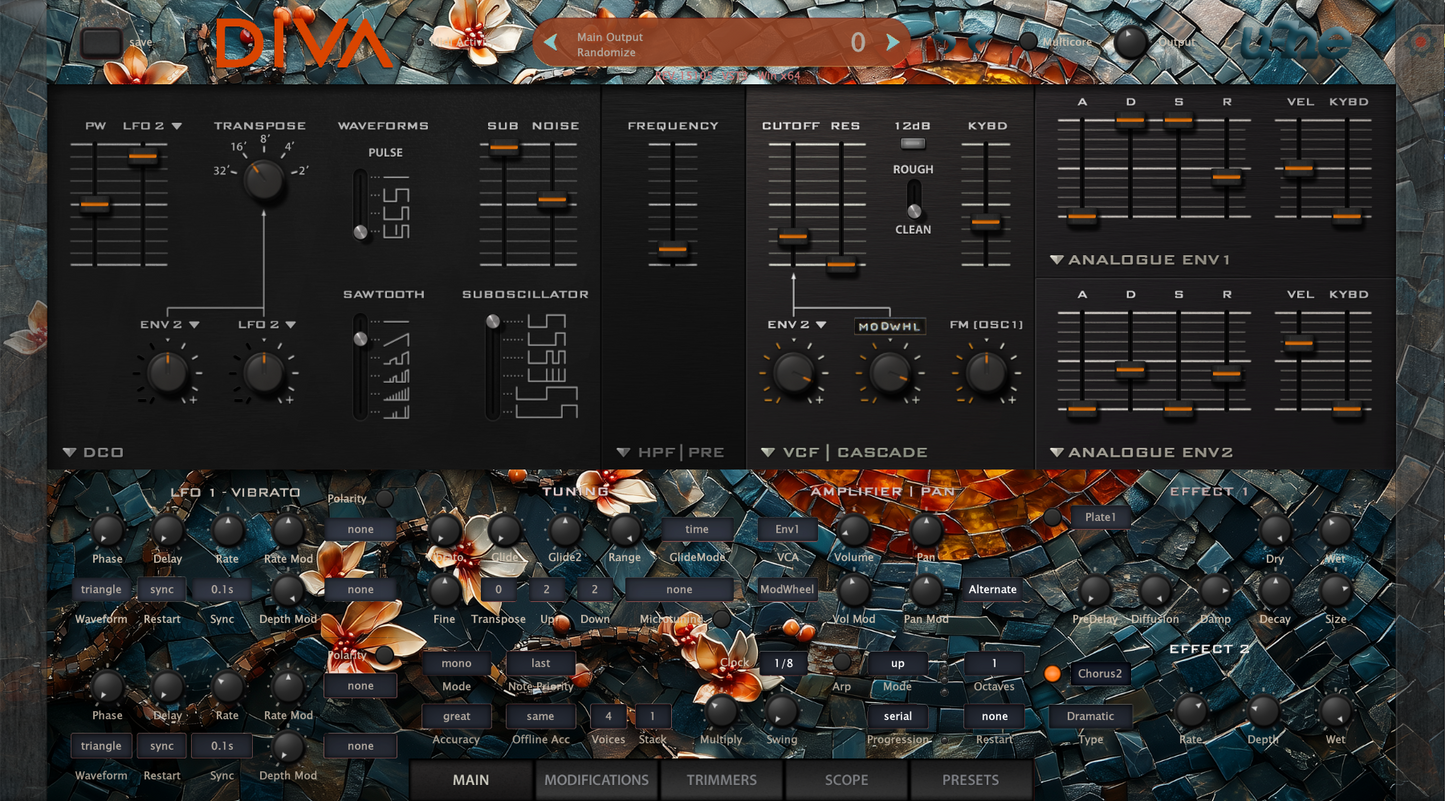The width and height of the screenshot is (1445, 801).
Task: Click the sawtooth waveform shapes graphic
Action: tap(395, 368)
